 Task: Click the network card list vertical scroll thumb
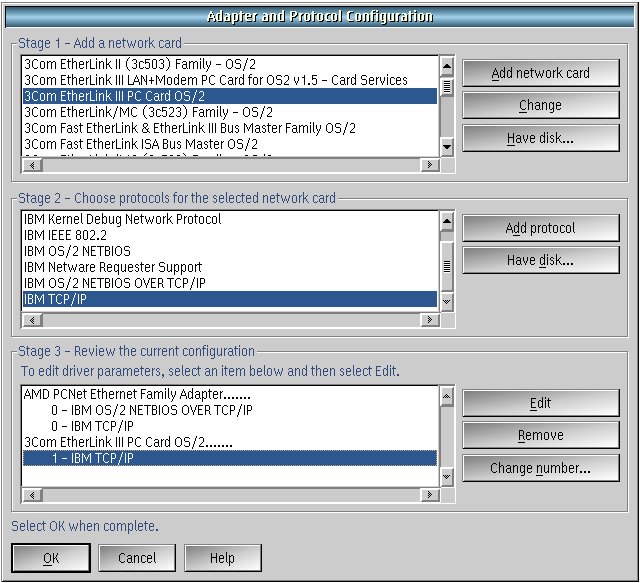point(447,87)
